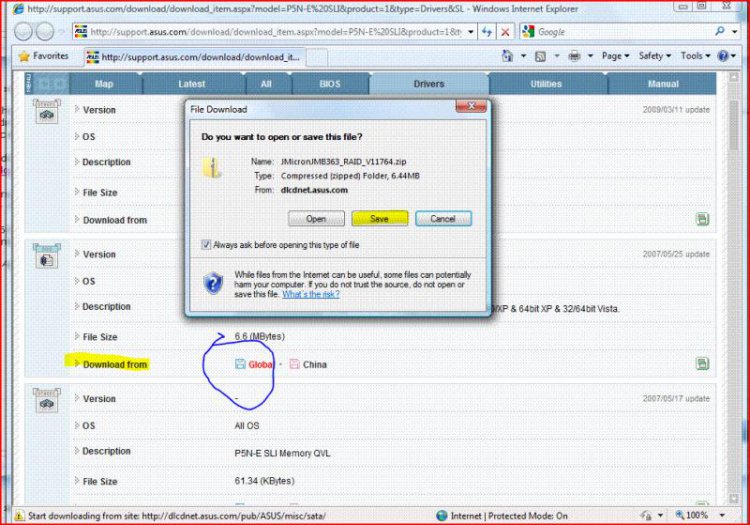Click the Internet Explorer logo in title bar
750x525 pixels.
(x=18, y=9)
